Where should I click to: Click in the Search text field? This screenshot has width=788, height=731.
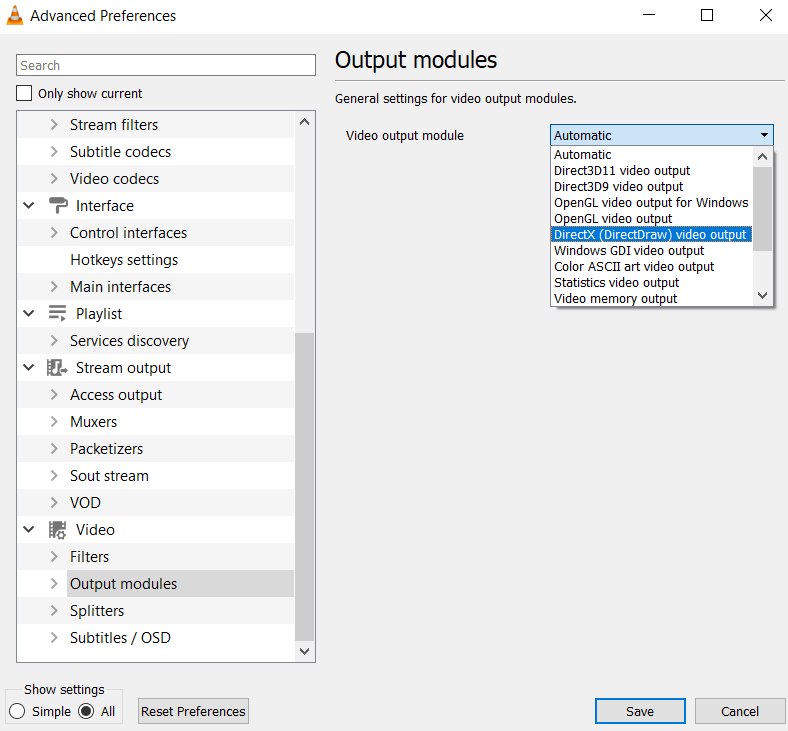click(166, 65)
